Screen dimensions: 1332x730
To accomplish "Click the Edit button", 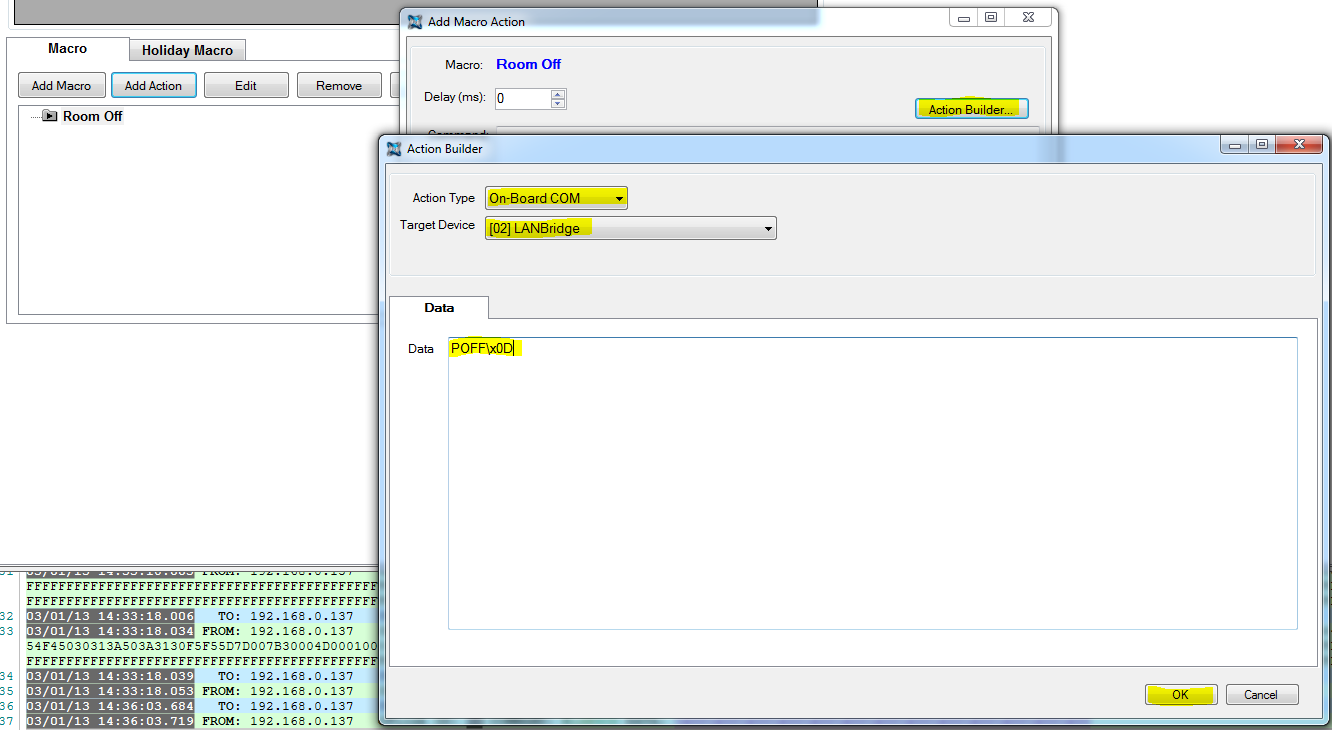I will [246, 84].
